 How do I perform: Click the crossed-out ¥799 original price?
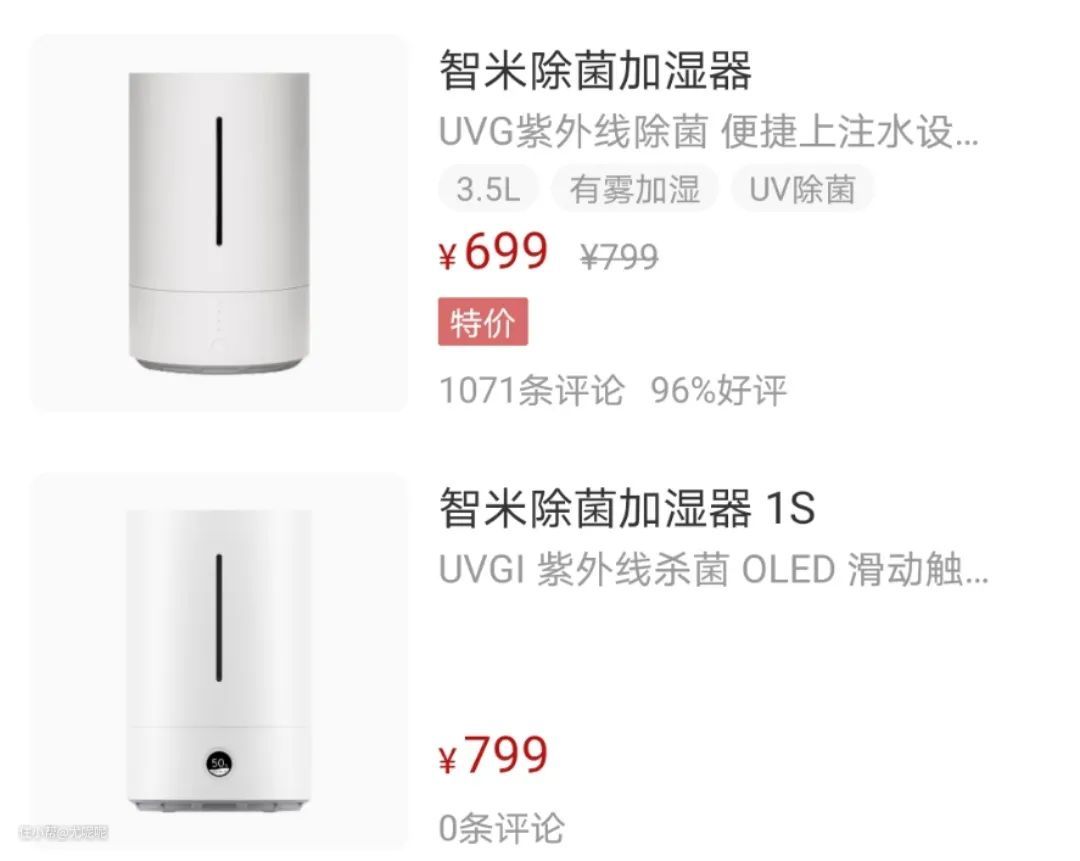(619, 257)
